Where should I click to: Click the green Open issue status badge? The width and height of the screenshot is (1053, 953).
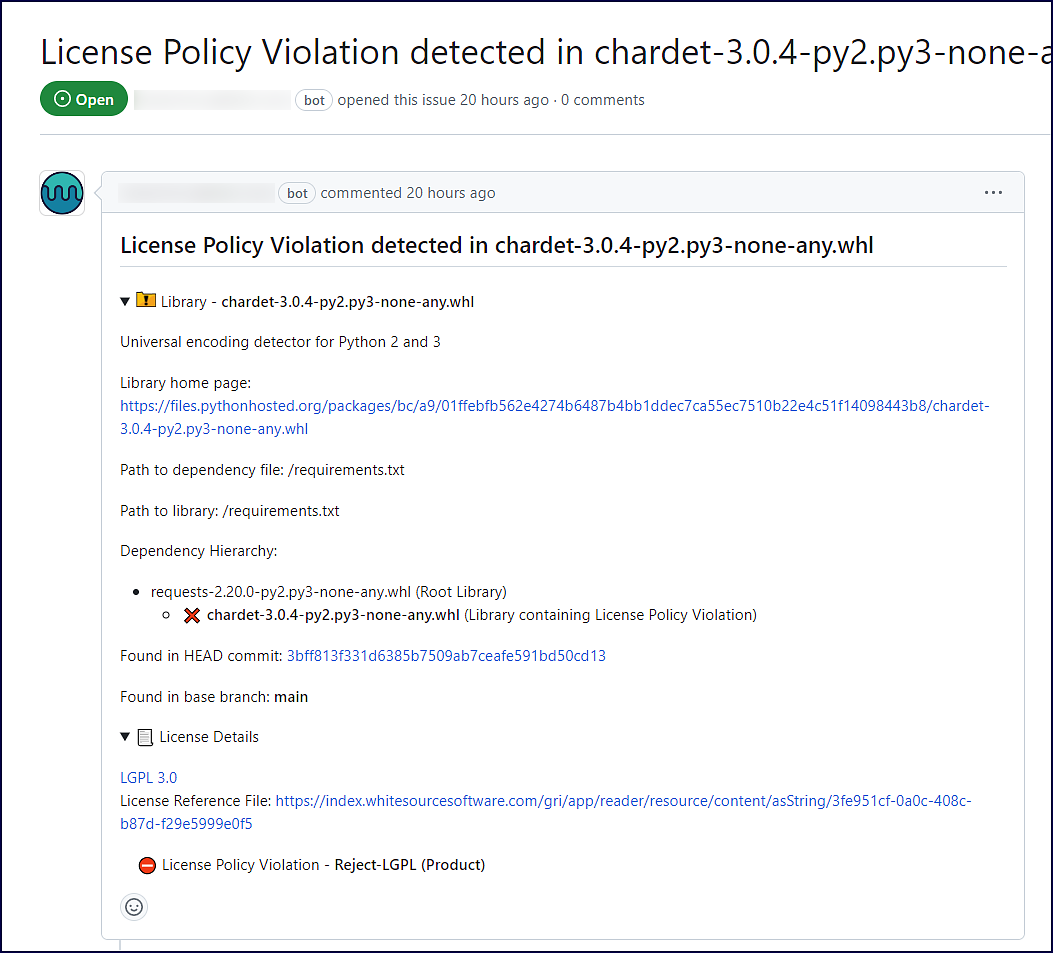(84, 100)
